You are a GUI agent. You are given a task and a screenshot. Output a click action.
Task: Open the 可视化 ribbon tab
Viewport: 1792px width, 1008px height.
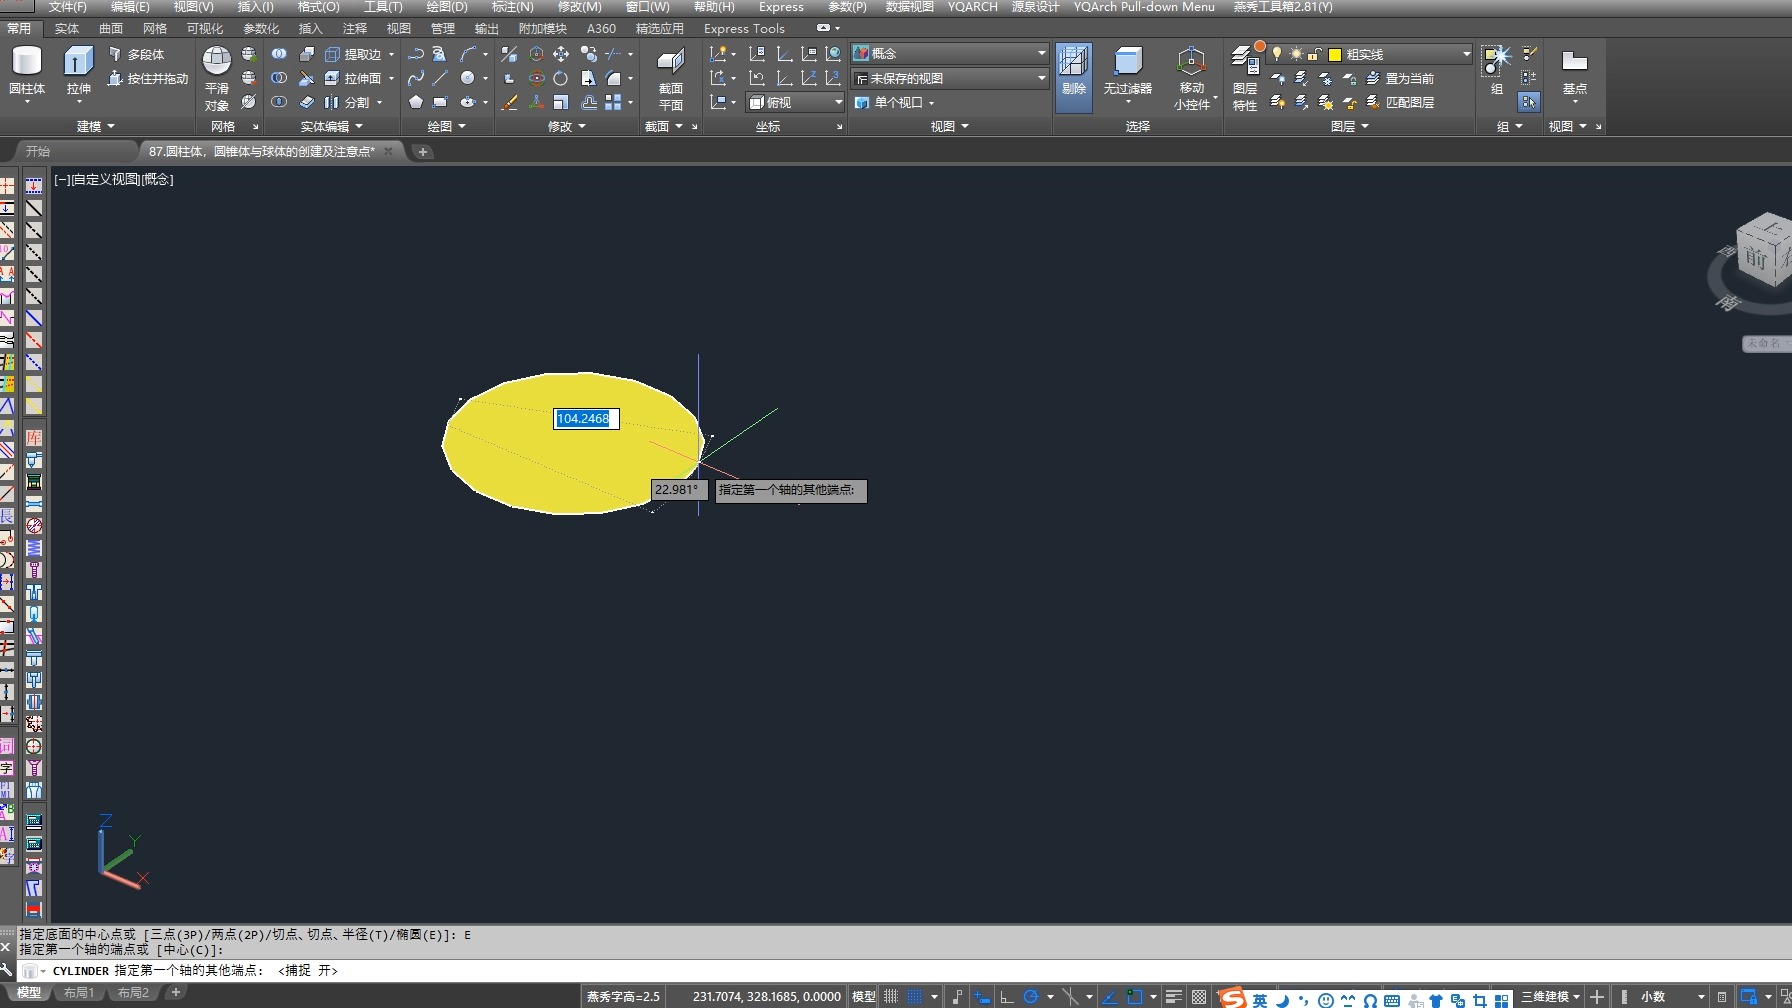click(205, 28)
